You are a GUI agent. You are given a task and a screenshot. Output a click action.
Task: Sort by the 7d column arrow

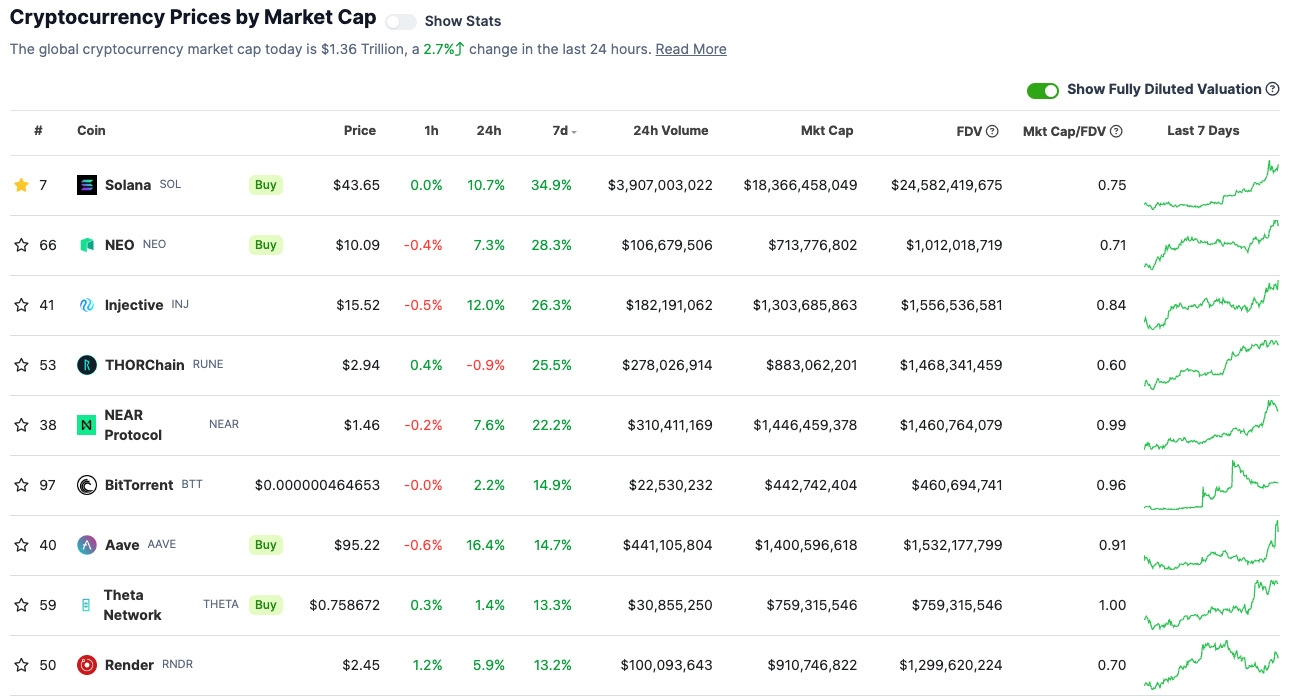coord(574,132)
